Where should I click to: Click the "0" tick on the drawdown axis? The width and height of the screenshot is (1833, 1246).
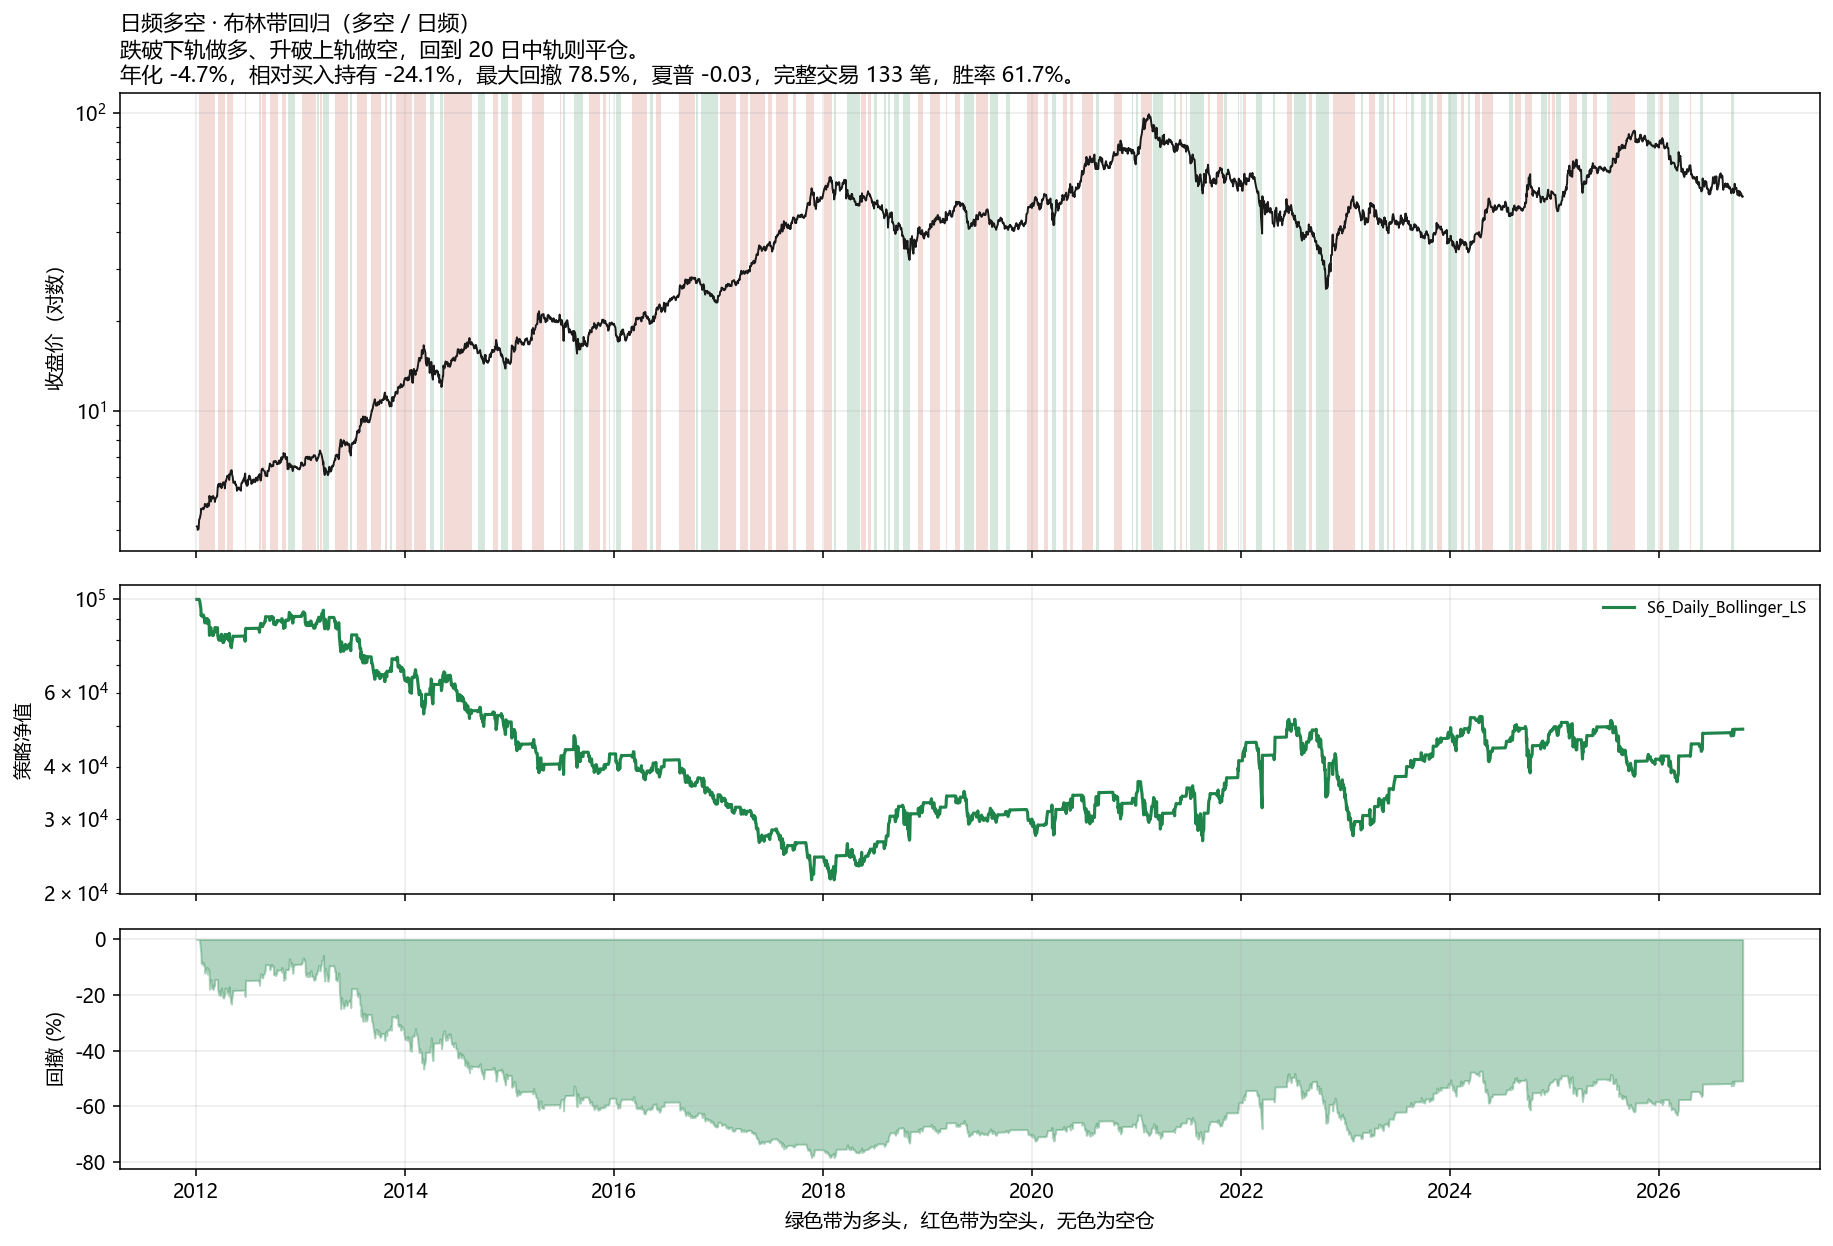[x=101, y=940]
